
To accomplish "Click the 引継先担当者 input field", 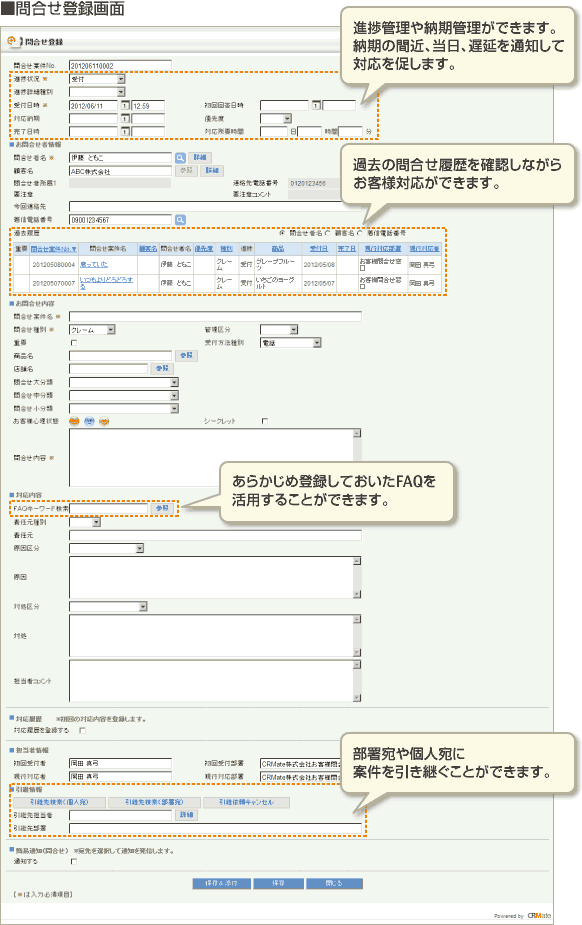I will 120,815.
